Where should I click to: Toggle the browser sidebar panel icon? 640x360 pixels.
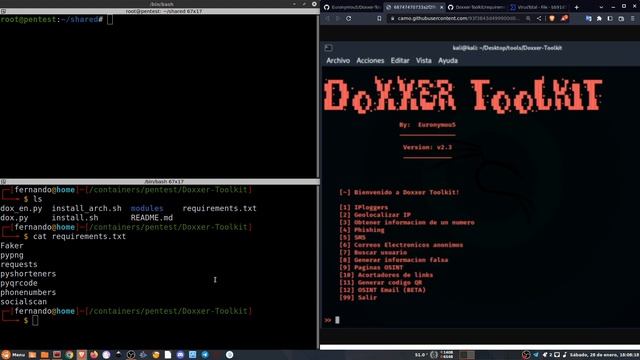point(610,18)
